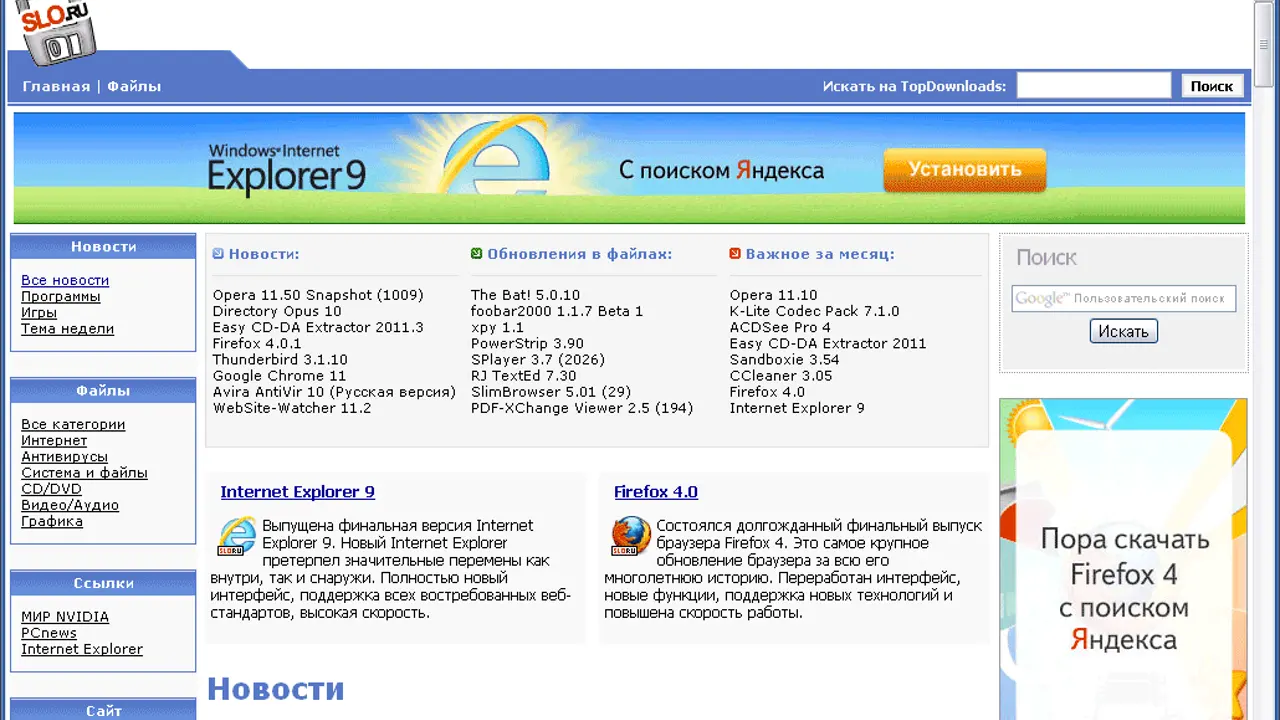The height and width of the screenshot is (720, 1280).
Task: Click the Internet Explorer logo in banner
Action: click(496, 165)
